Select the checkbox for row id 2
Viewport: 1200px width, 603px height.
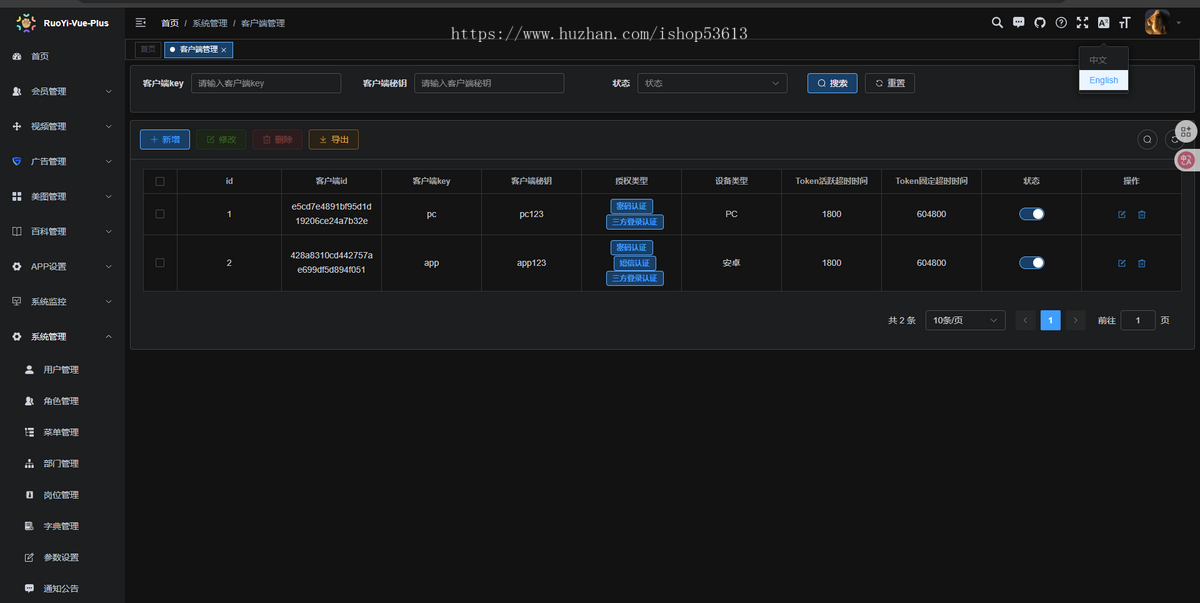[160, 263]
